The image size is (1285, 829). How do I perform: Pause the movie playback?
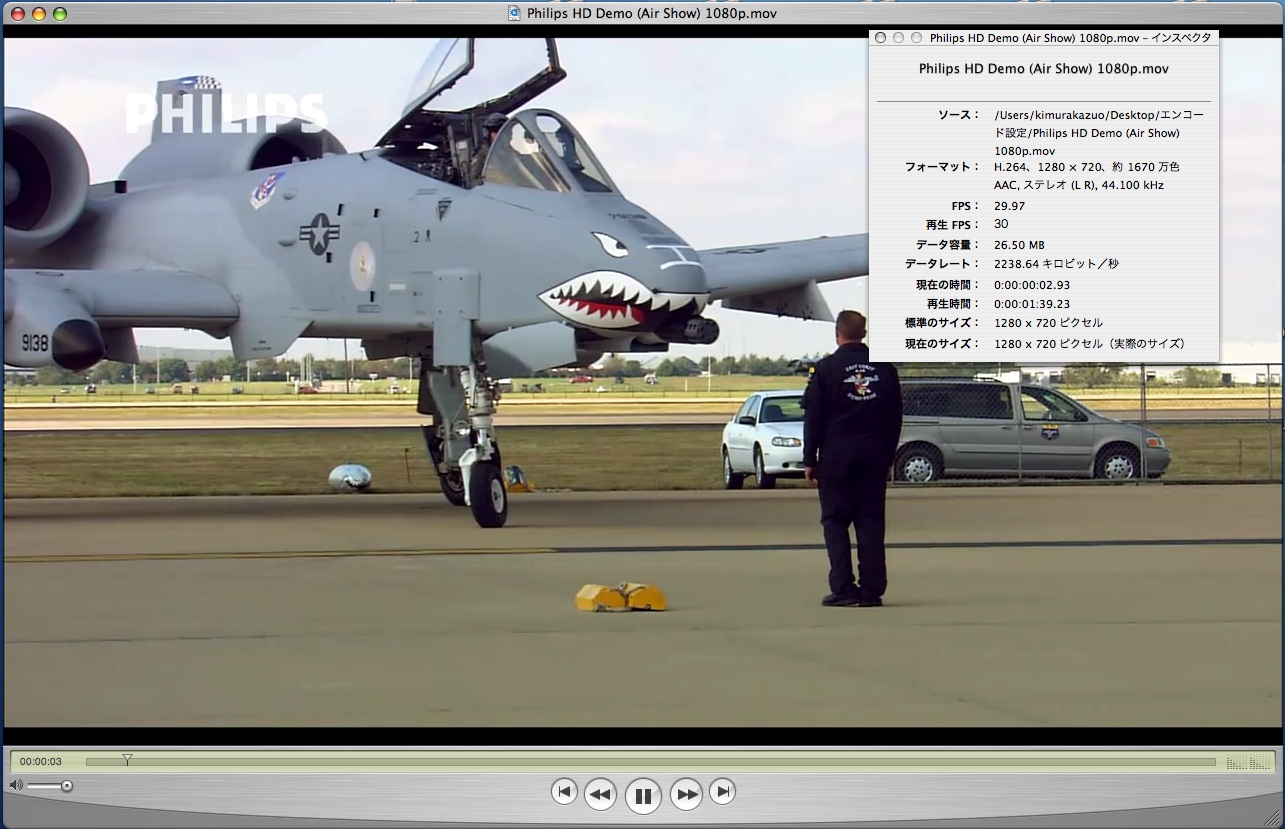pos(643,796)
